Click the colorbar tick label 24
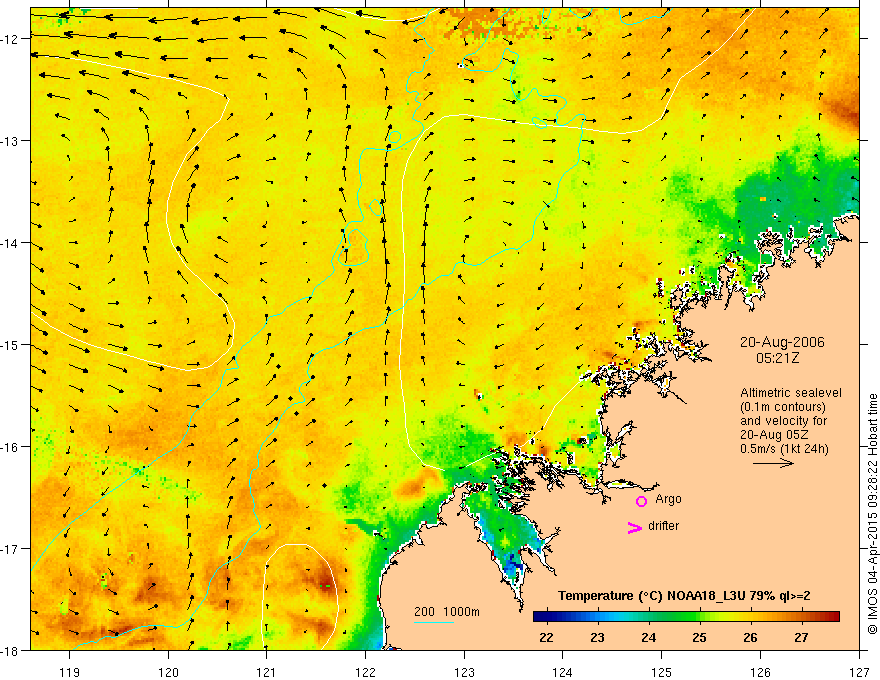This screenshot has height=680, width=880. 648,637
